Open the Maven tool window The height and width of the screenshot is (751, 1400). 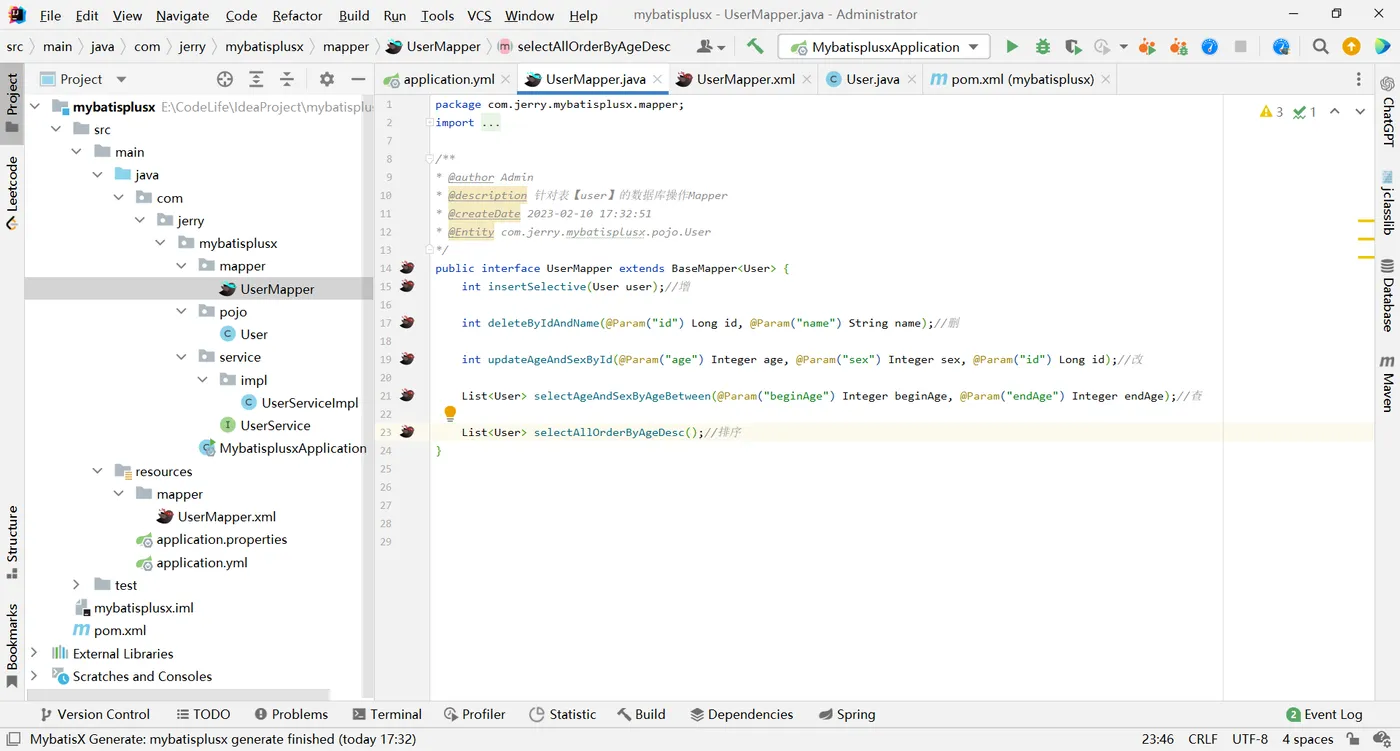[1387, 383]
